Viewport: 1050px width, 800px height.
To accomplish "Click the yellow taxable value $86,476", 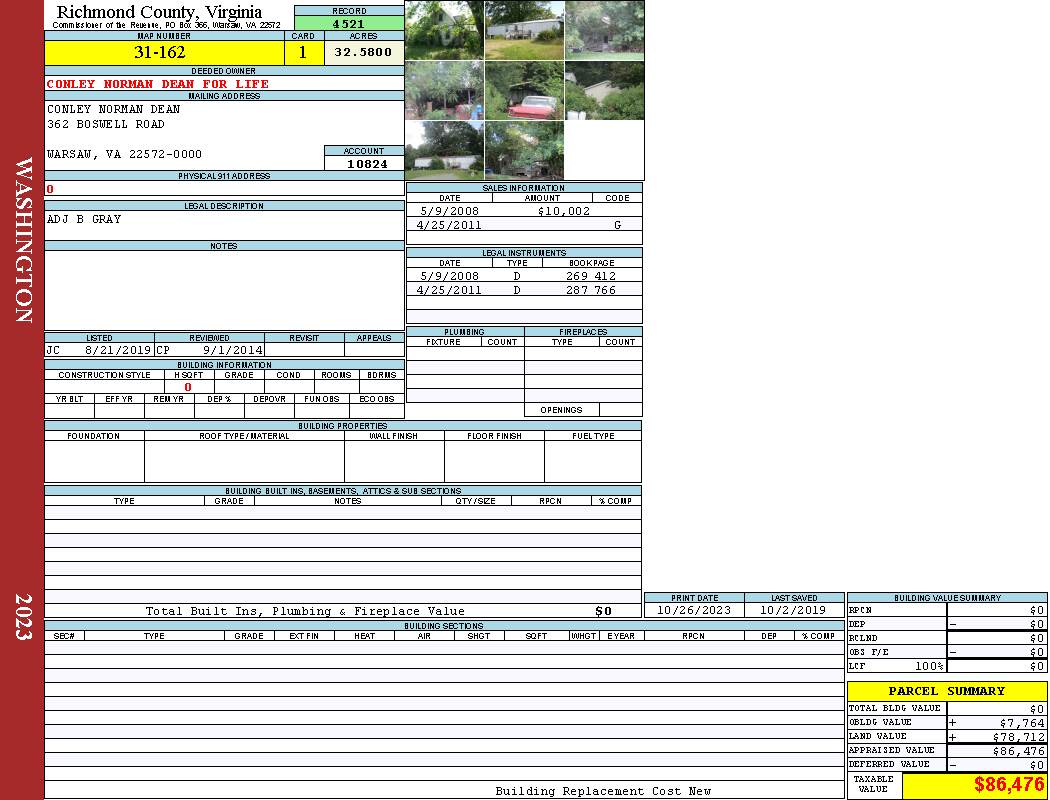I will pyautogui.click(x=975, y=785).
